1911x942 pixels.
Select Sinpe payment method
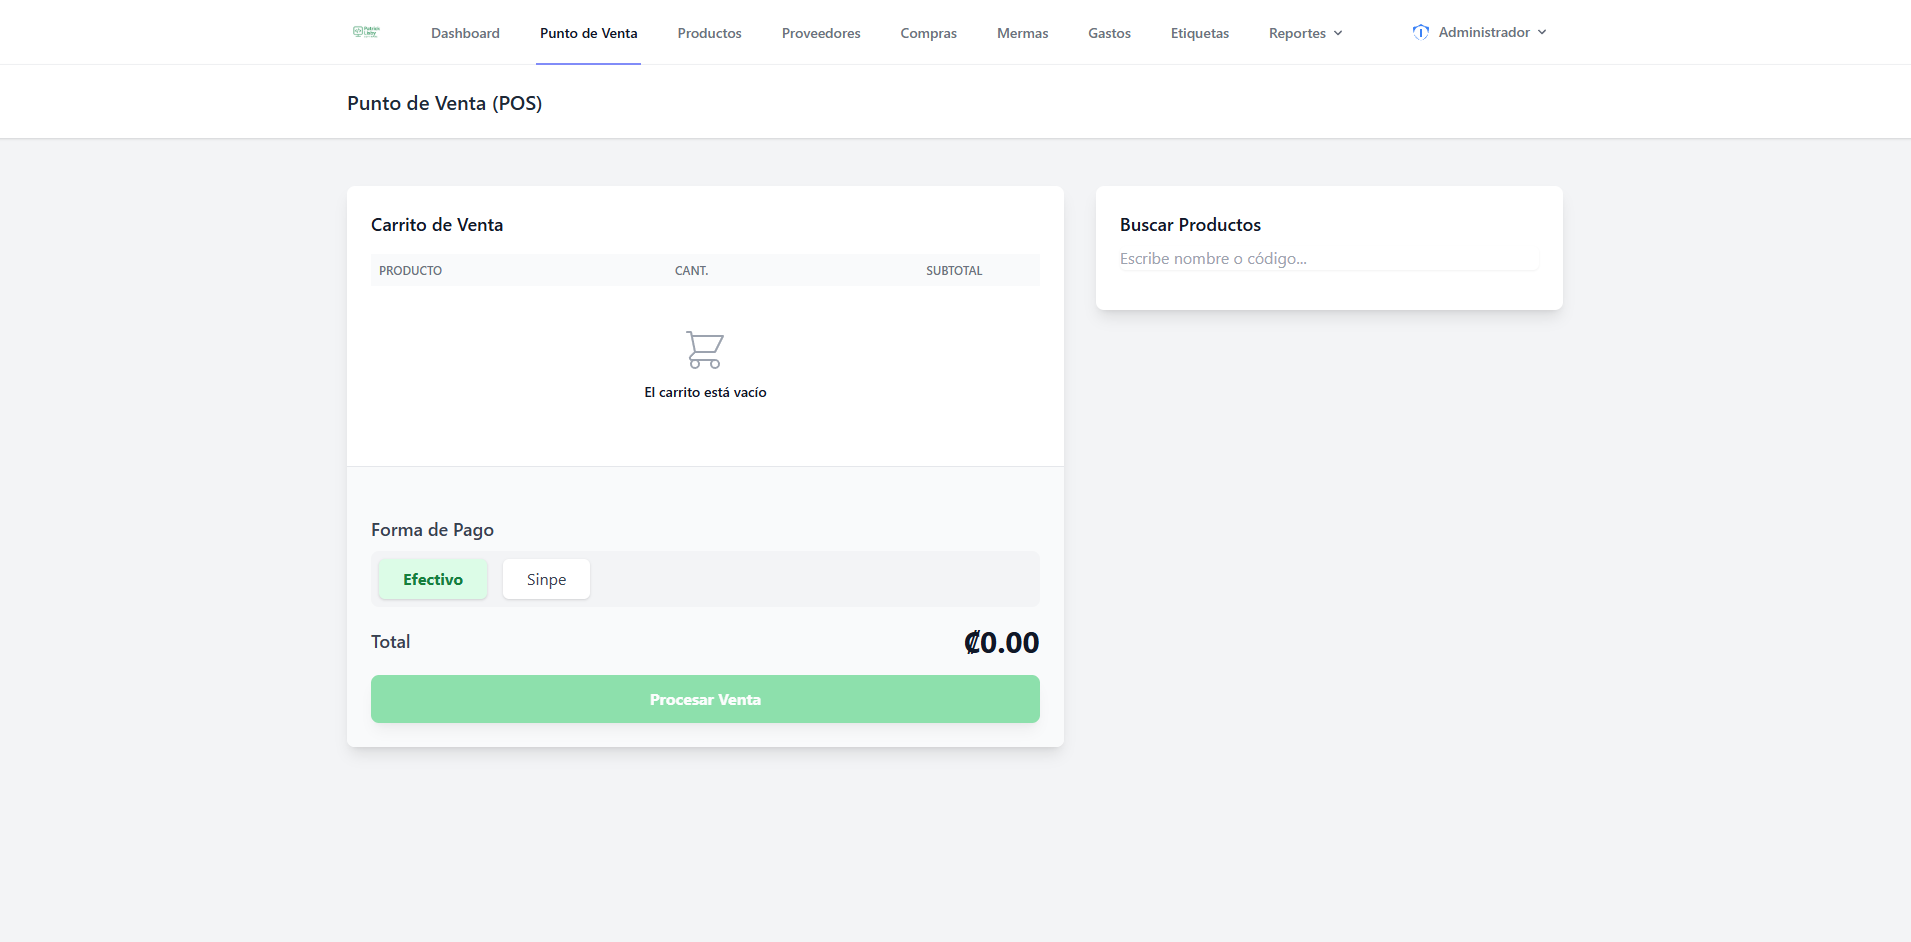(546, 579)
